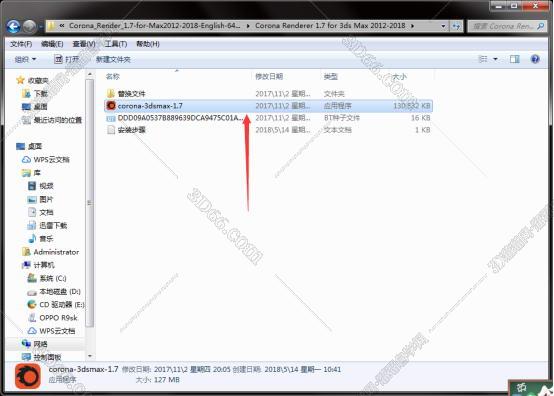Click the change view icon
Viewport: 554px width, 396px height.
click(483, 59)
